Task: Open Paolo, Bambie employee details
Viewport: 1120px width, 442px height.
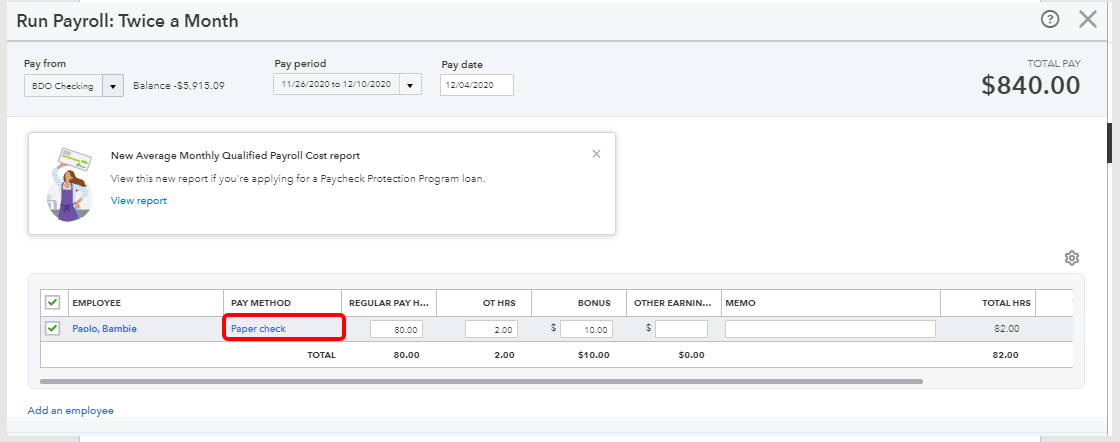Action: tap(105, 329)
